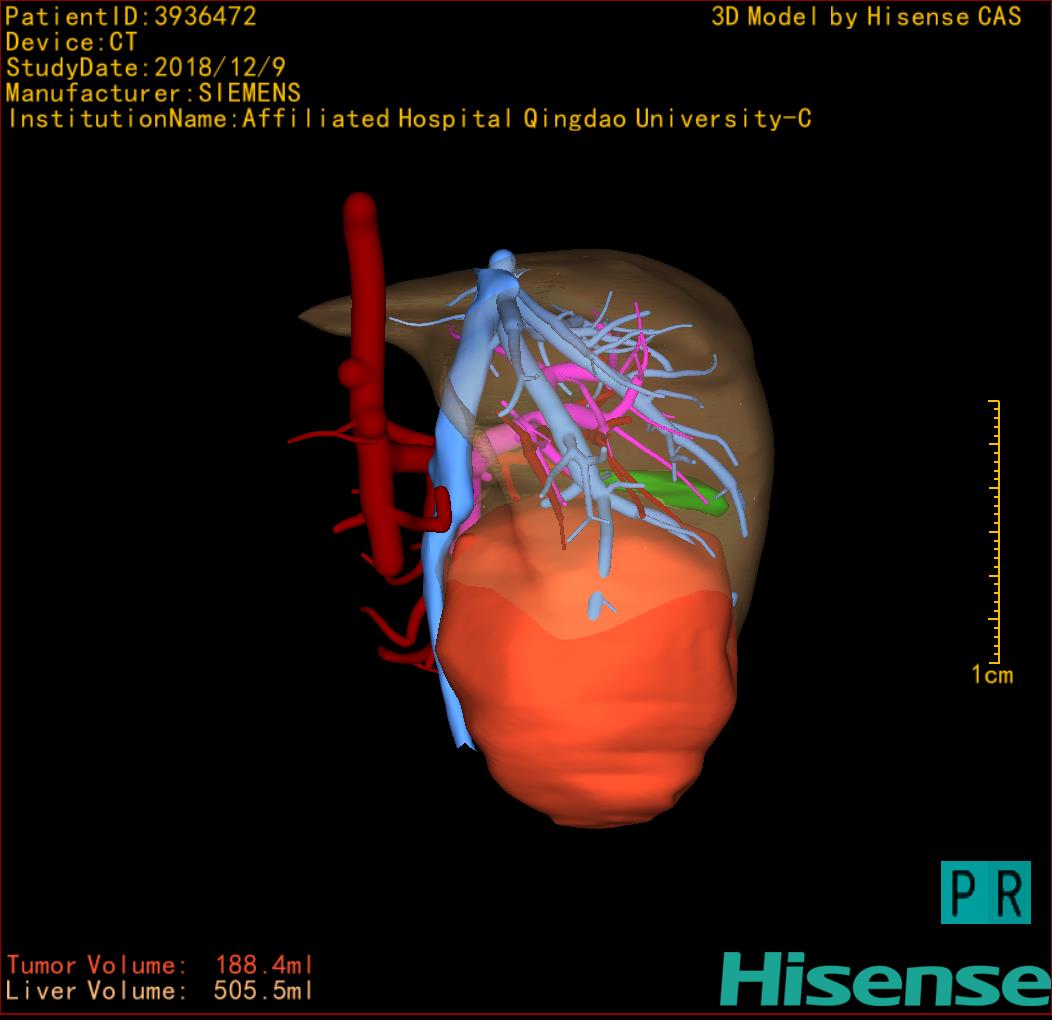Click the InstitutionName overlay text
The width and height of the screenshot is (1052, 1020).
[409, 119]
